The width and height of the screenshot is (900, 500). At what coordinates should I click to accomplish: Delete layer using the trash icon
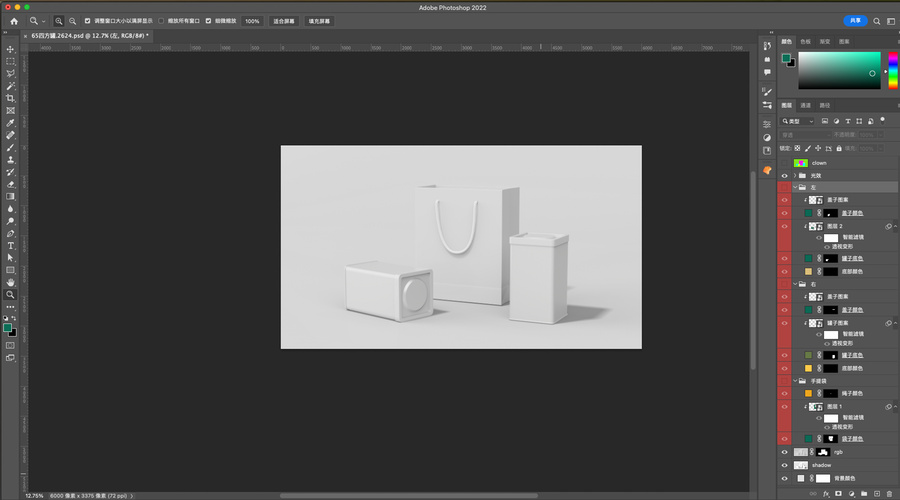tap(889, 494)
